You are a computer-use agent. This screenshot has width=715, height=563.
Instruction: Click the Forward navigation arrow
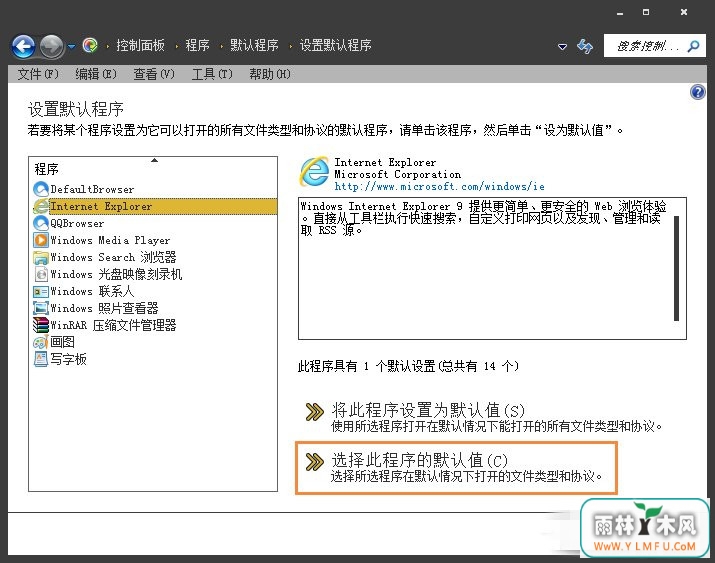52,46
